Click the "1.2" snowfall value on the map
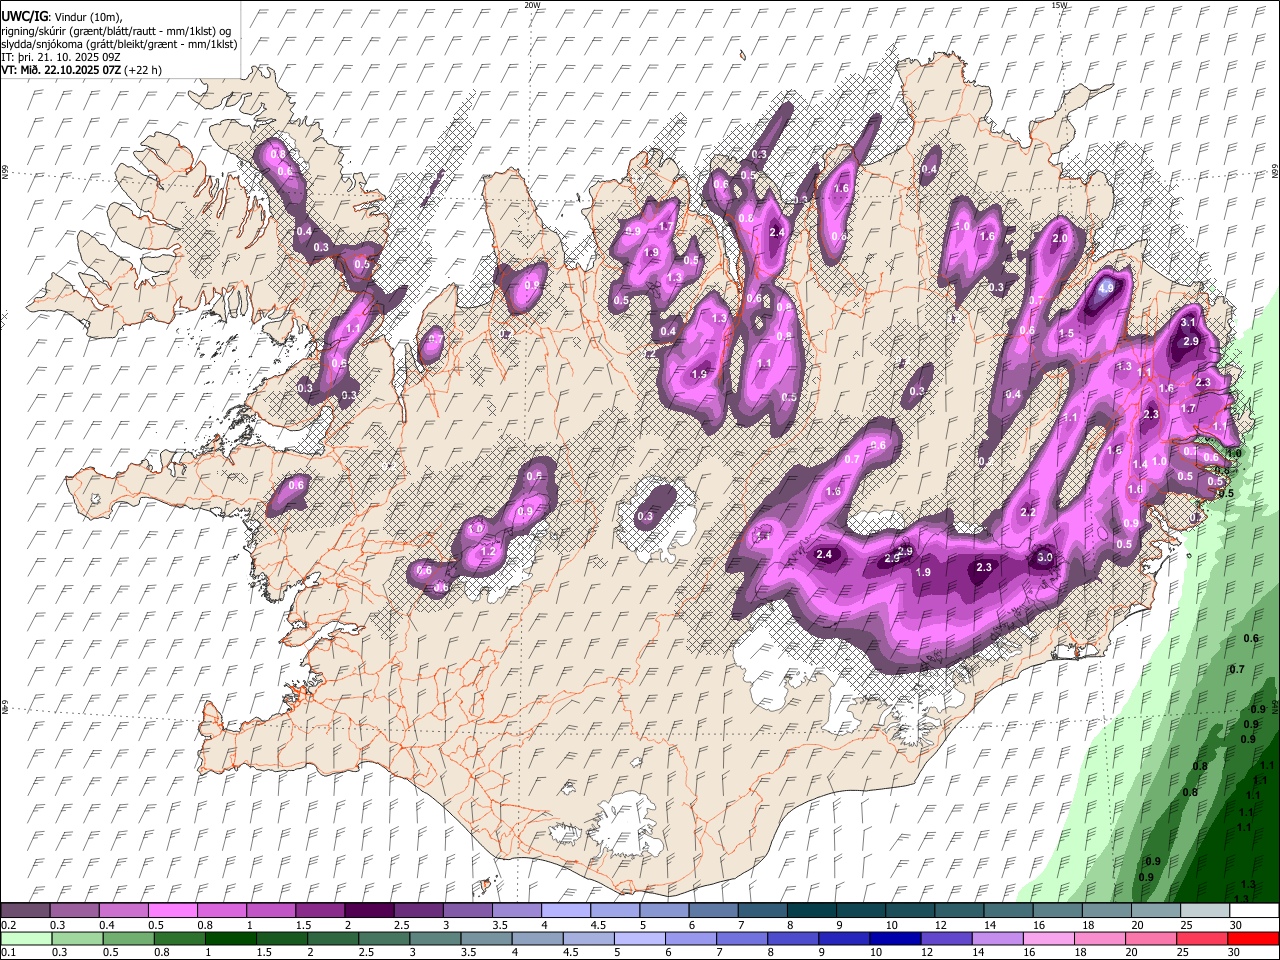Viewport: 1280px width, 960px height. [x=489, y=551]
